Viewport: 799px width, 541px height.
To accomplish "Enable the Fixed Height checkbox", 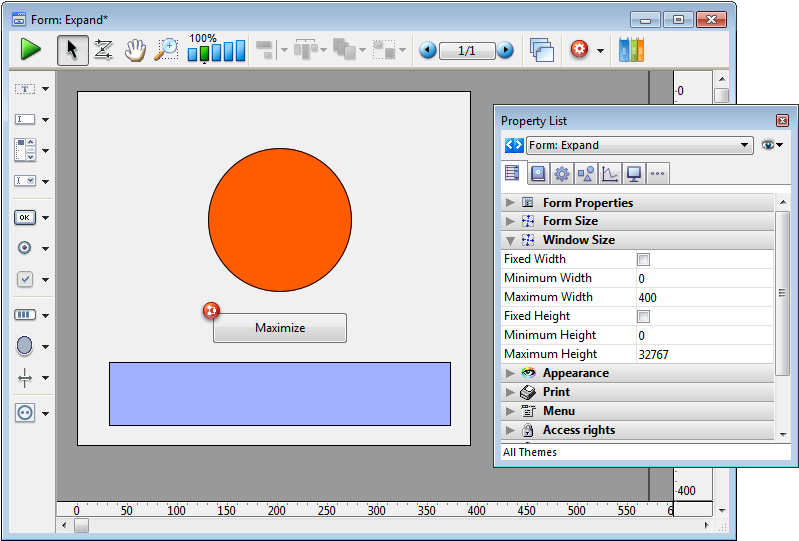I will [x=644, y=316].
